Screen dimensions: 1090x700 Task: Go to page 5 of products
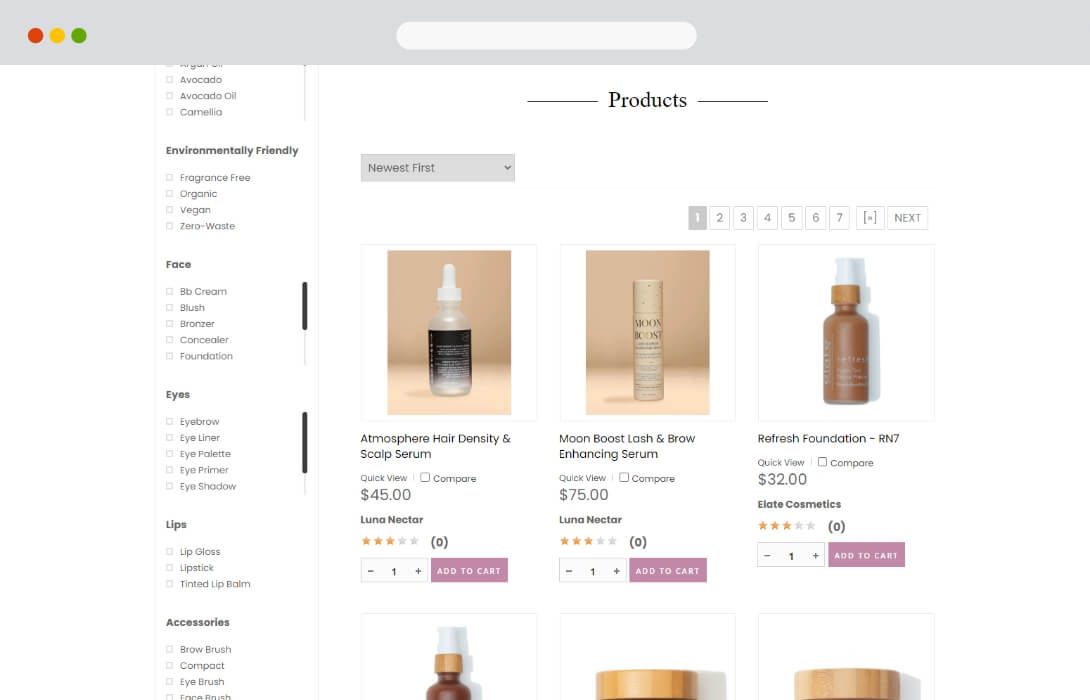pyautogui.click(x=791, y=218)
